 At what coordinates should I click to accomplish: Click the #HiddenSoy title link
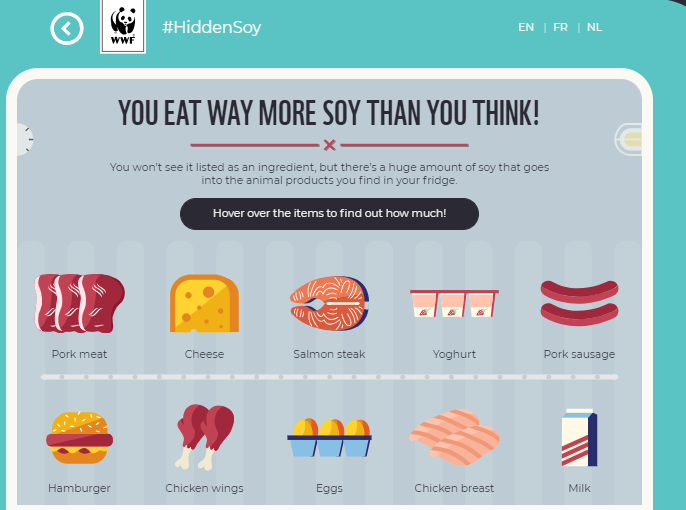(212, 28)
